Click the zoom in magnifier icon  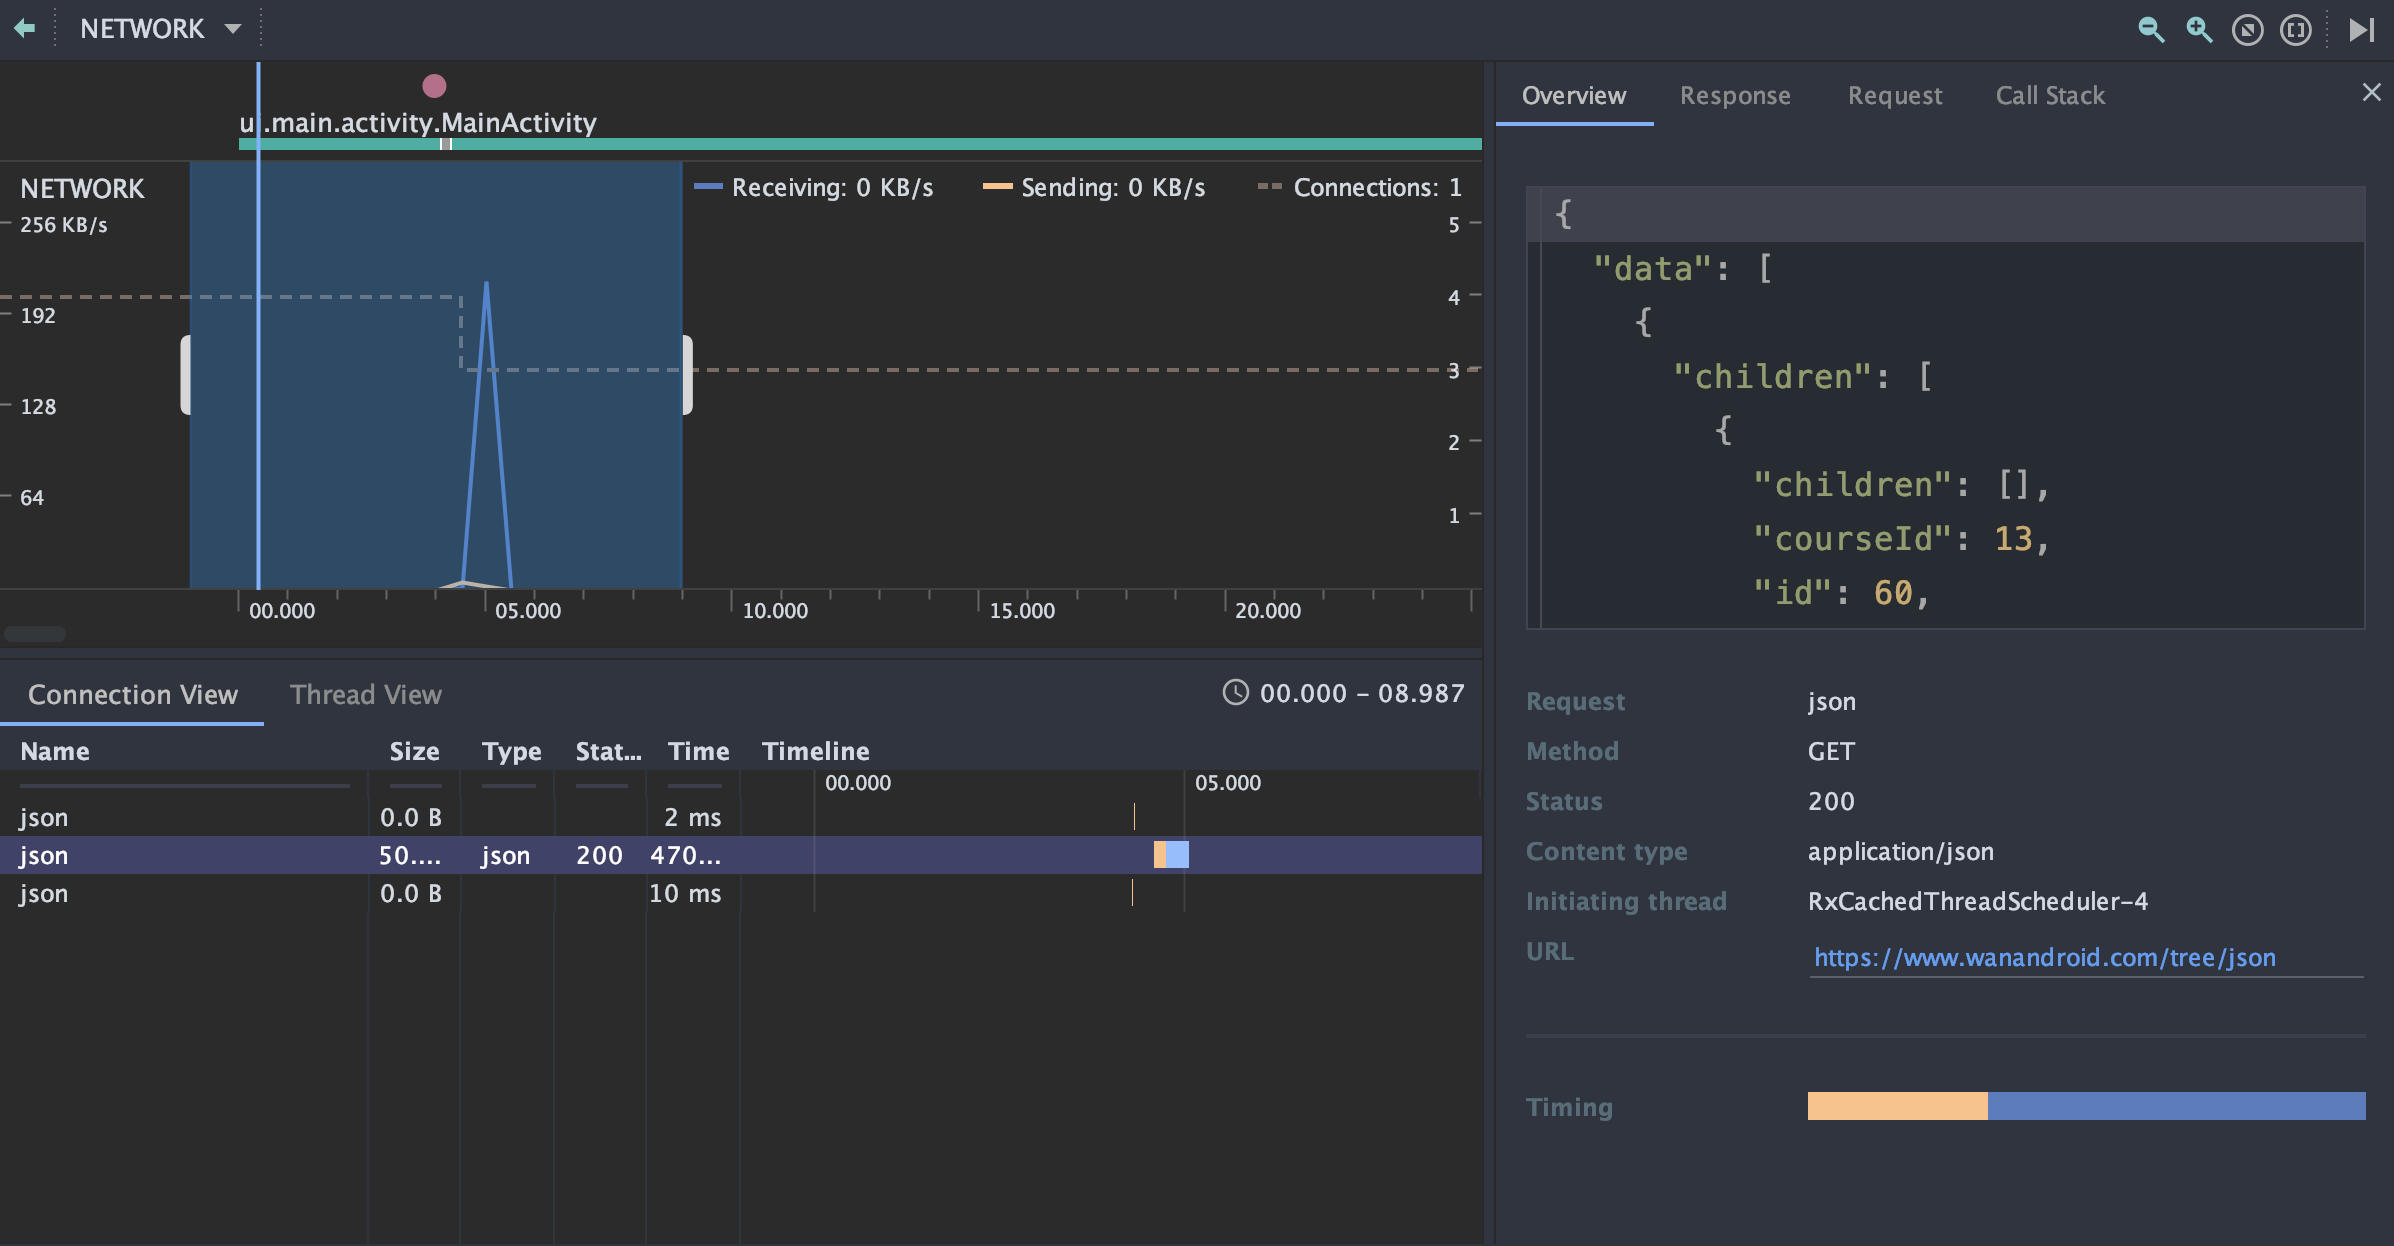2198,29
